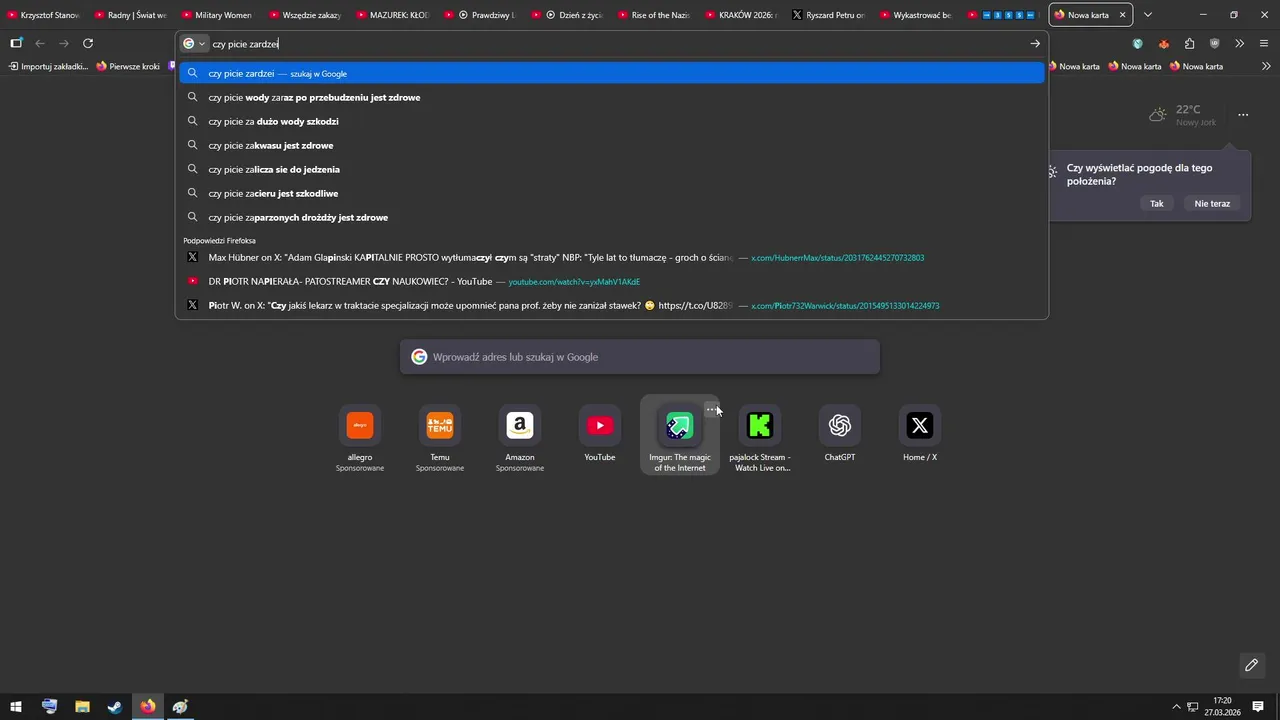
Task: Click the sidebar toggle icon left of Back
Action: (x=16, y=44)
